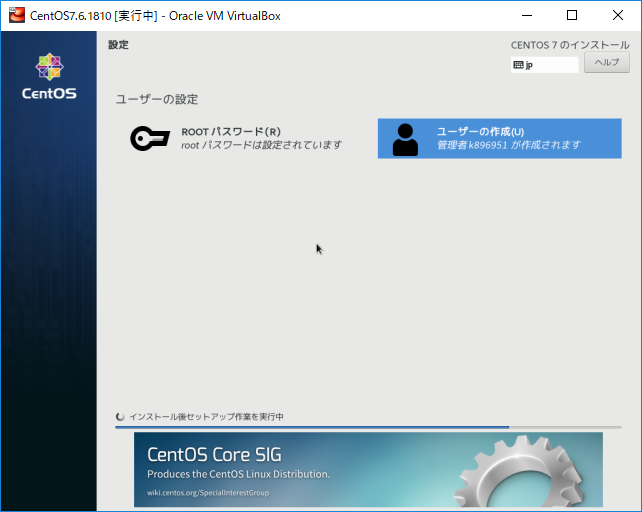This screenshot has height=512, width=642.
Task: Click the wiki.centos.org/SpecialInterestGroup link text
Action: tap(208, 493)
